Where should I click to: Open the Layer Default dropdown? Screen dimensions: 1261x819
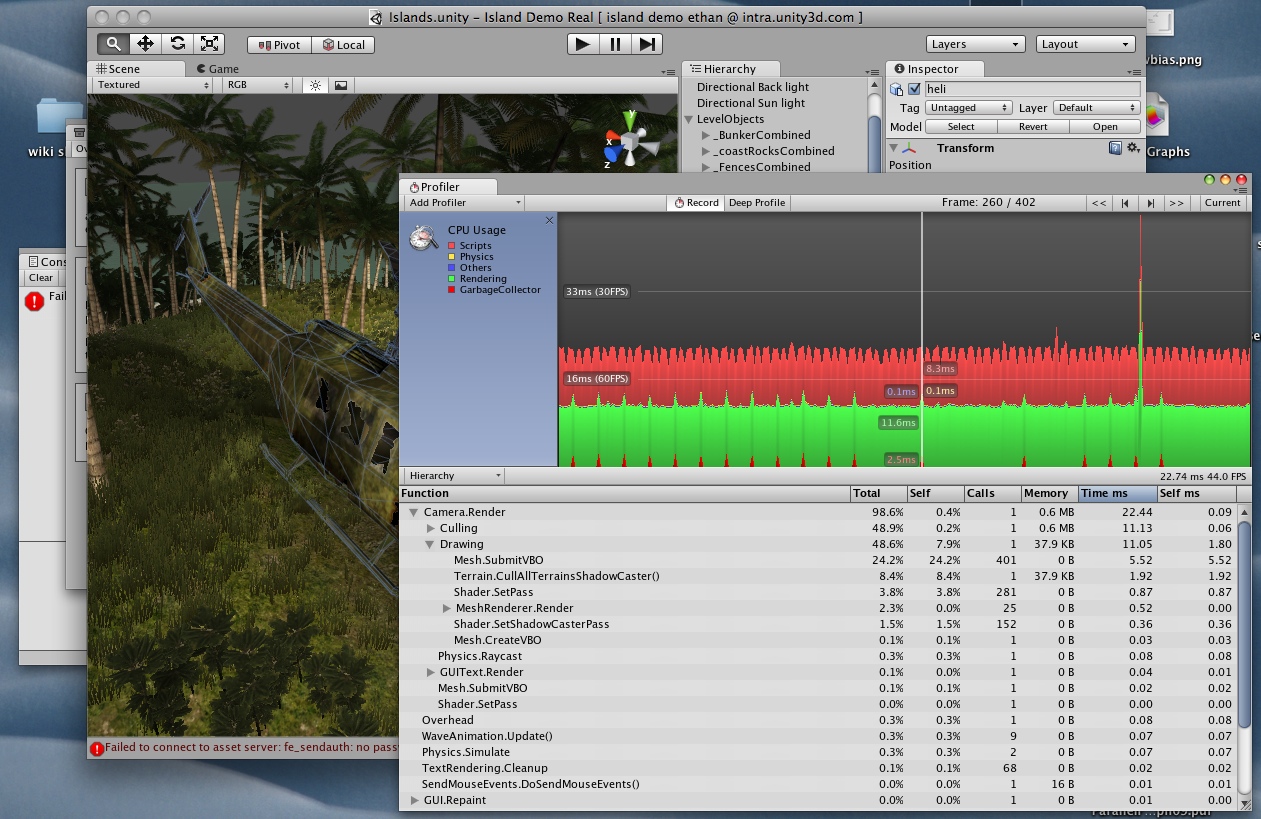tap(1096, 108)
